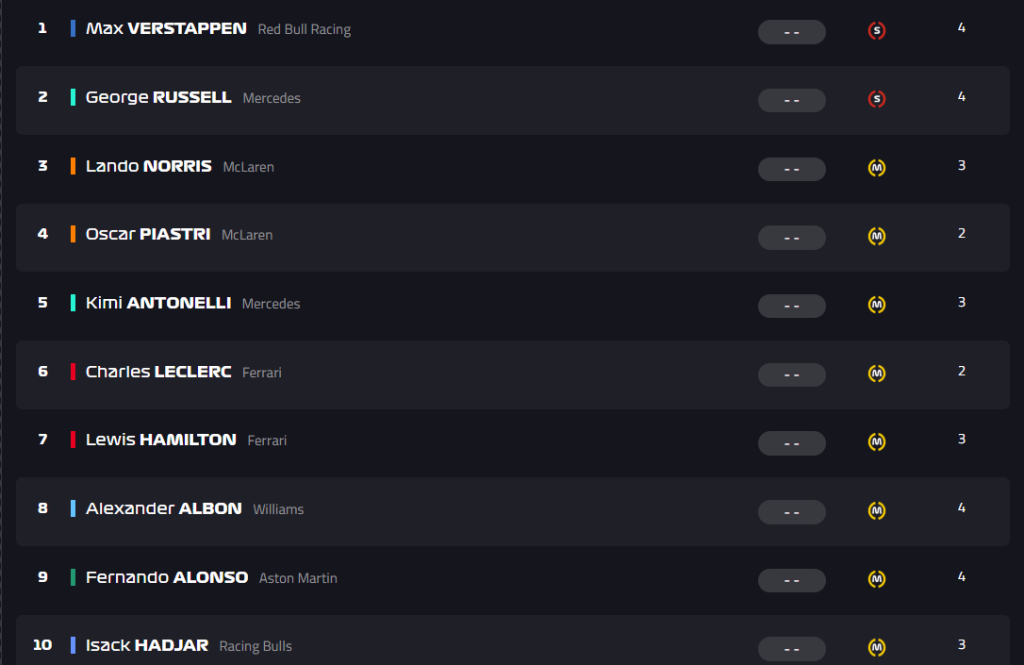1024x665 pixels.
Task: Click Lewis Hamilton's medium tyre icon
Action: pos(876,442)
